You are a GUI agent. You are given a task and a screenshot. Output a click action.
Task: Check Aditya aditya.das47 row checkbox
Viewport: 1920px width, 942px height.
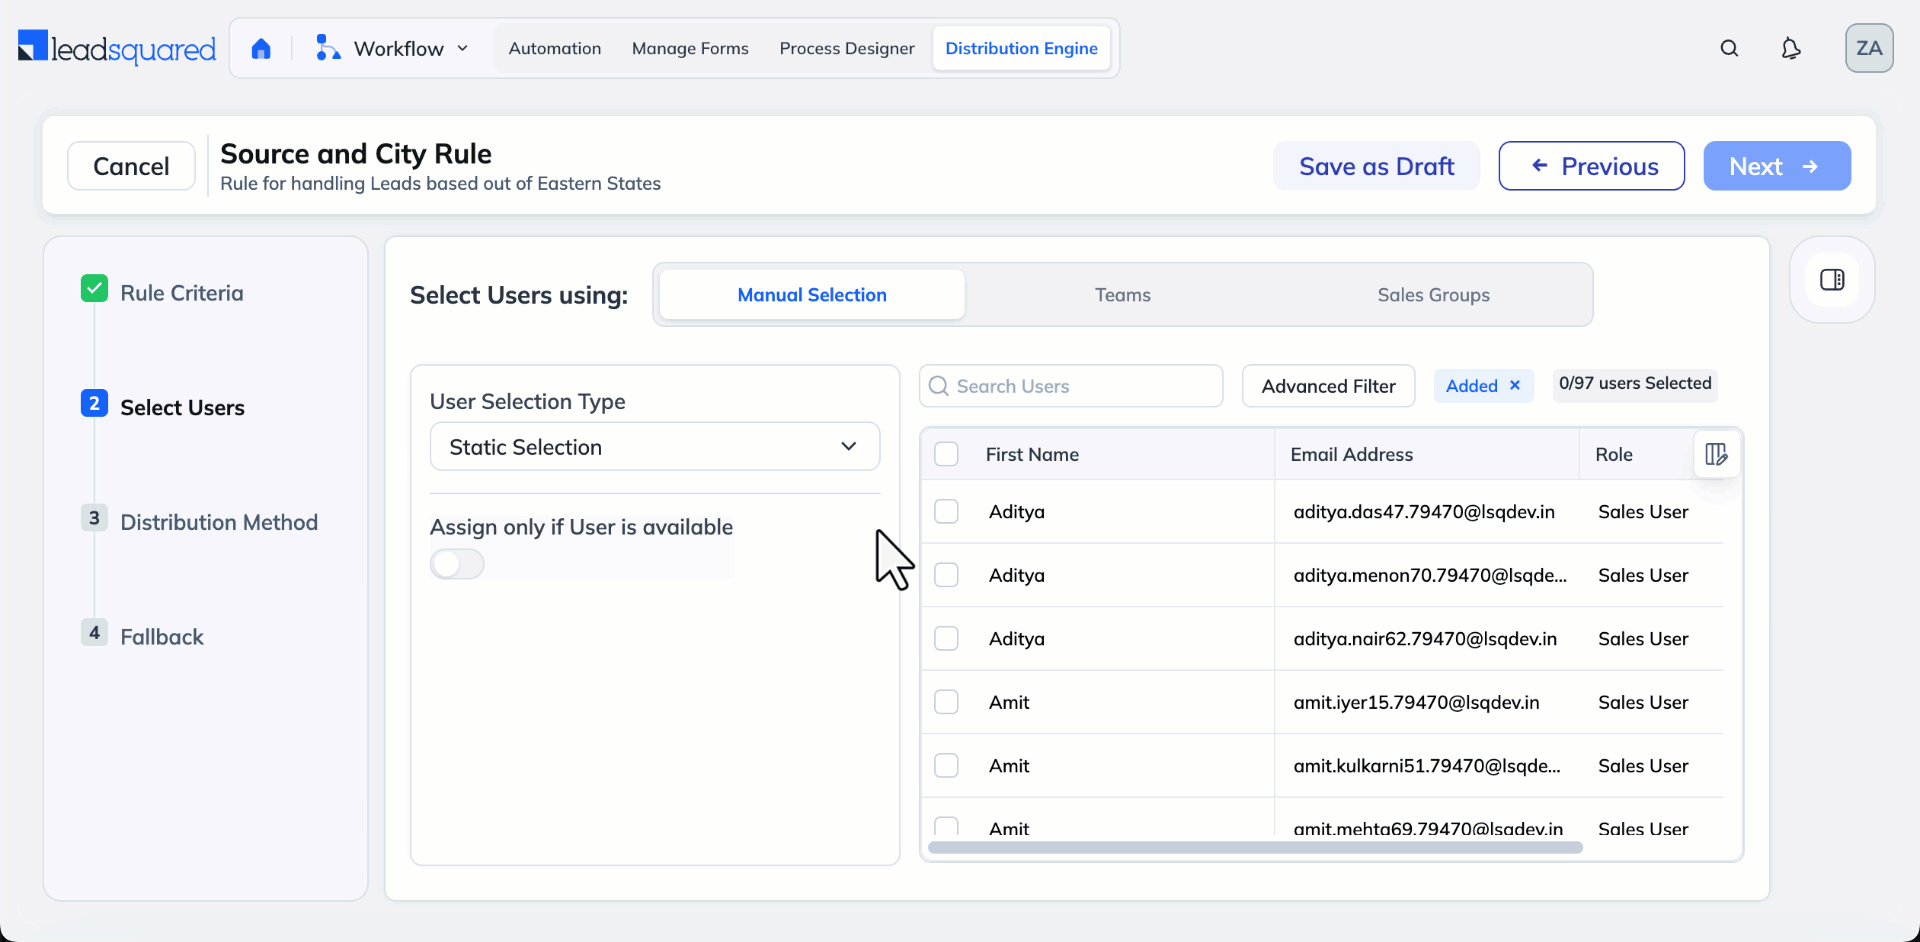tap(946, 511)
